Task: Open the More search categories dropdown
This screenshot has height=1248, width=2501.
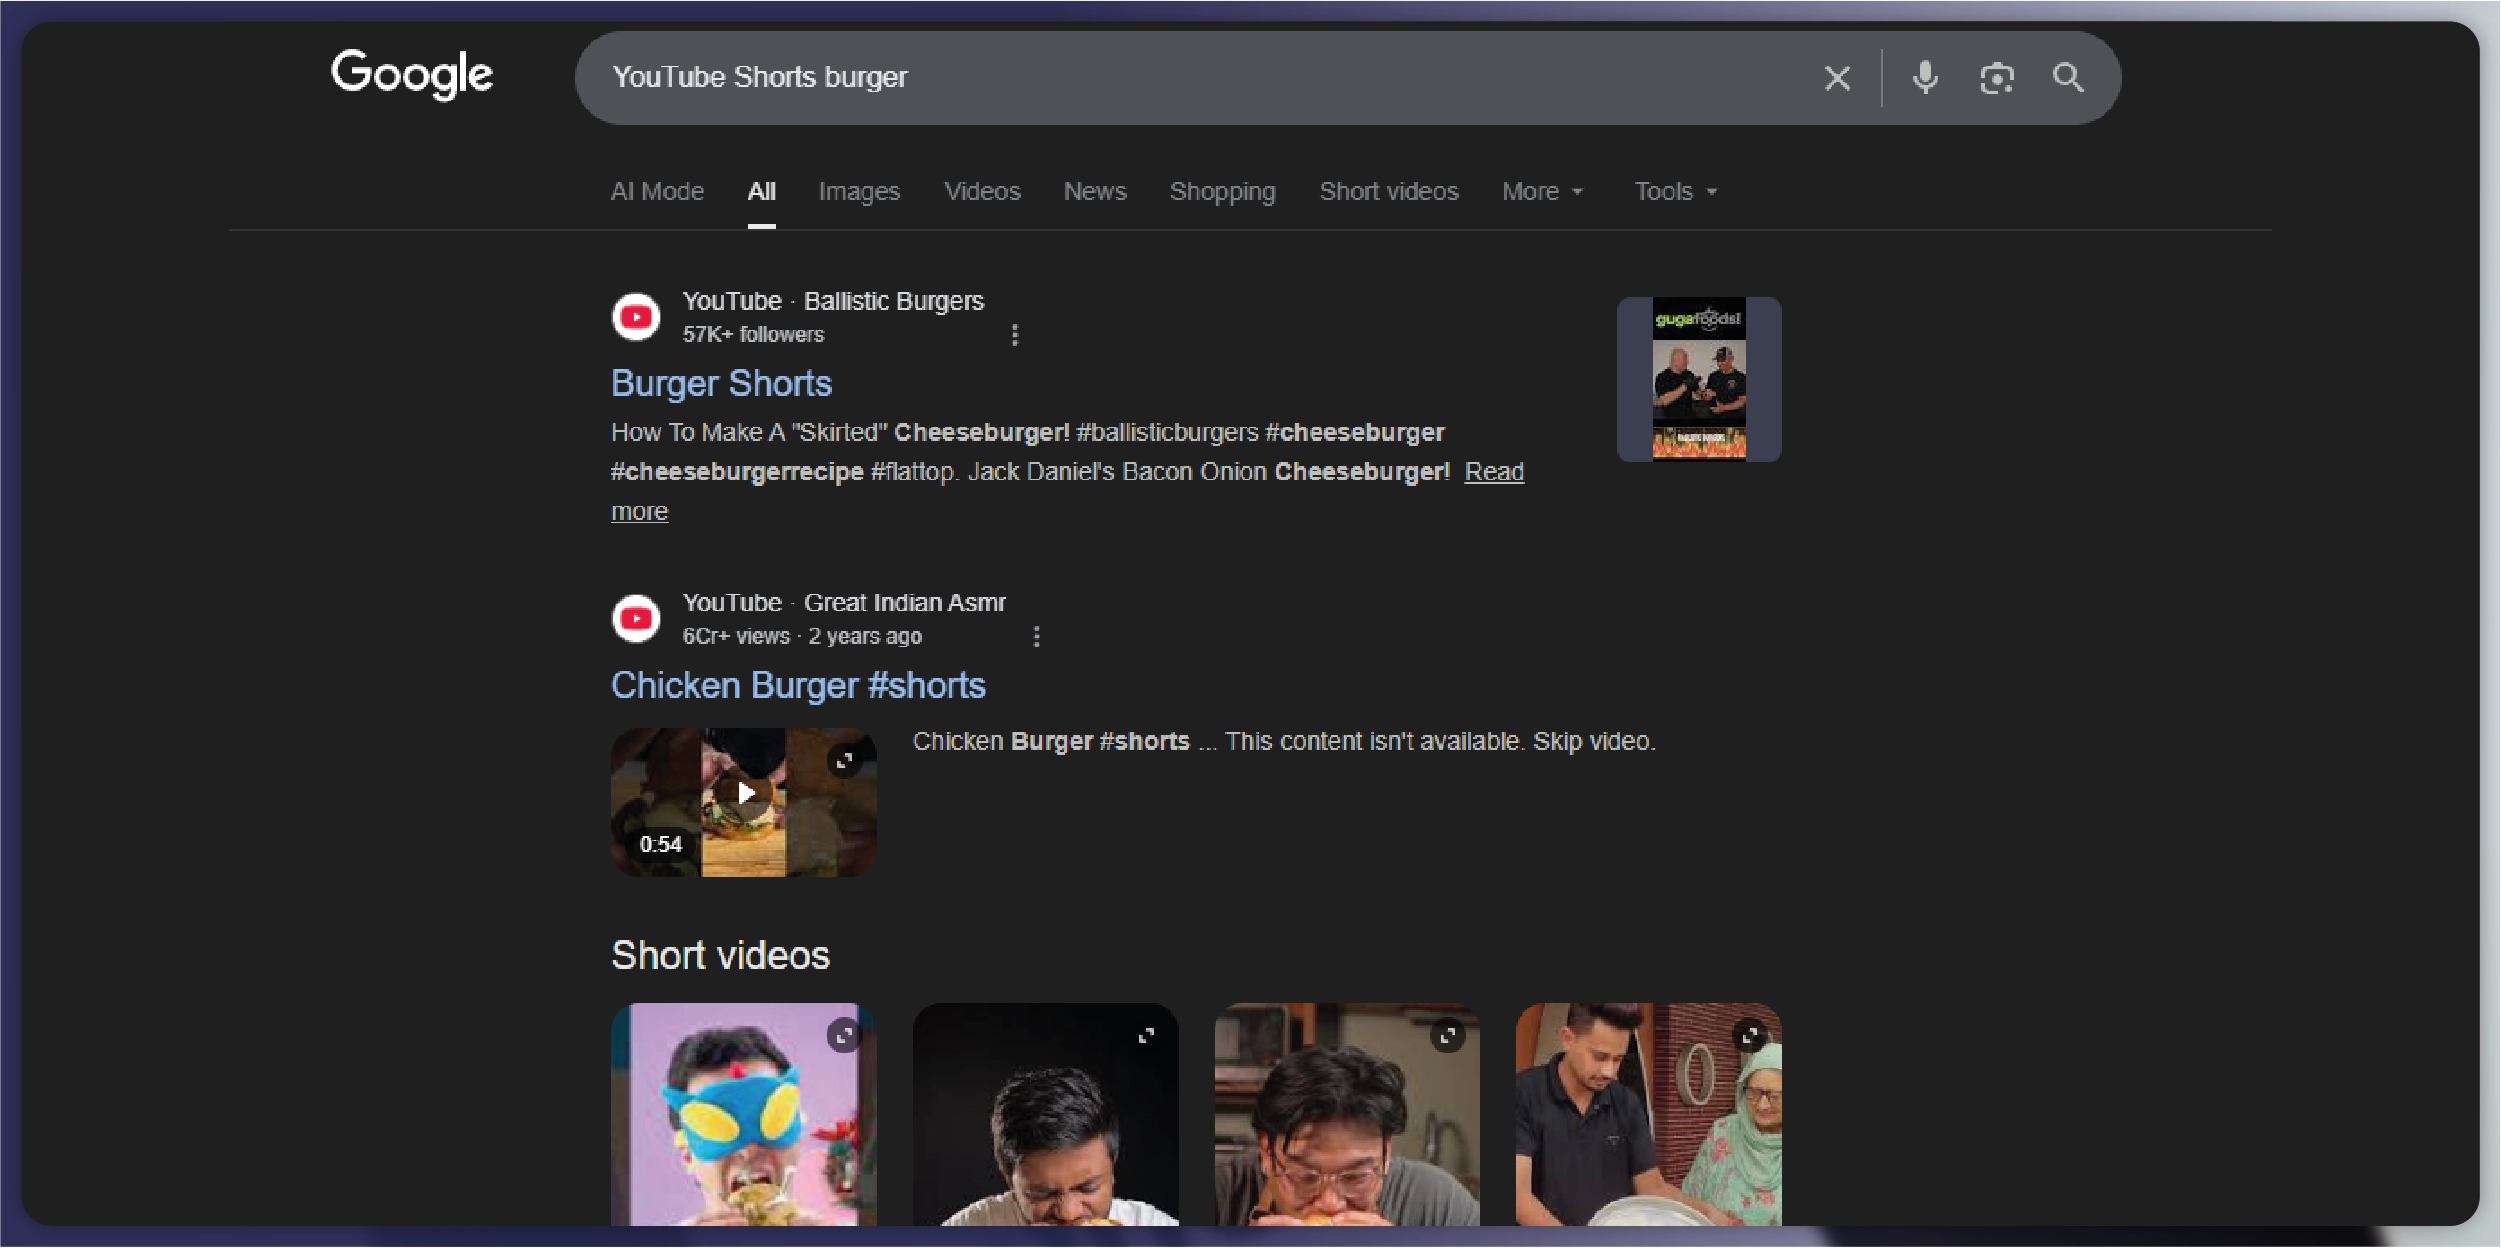Action: click(1542, 191)
